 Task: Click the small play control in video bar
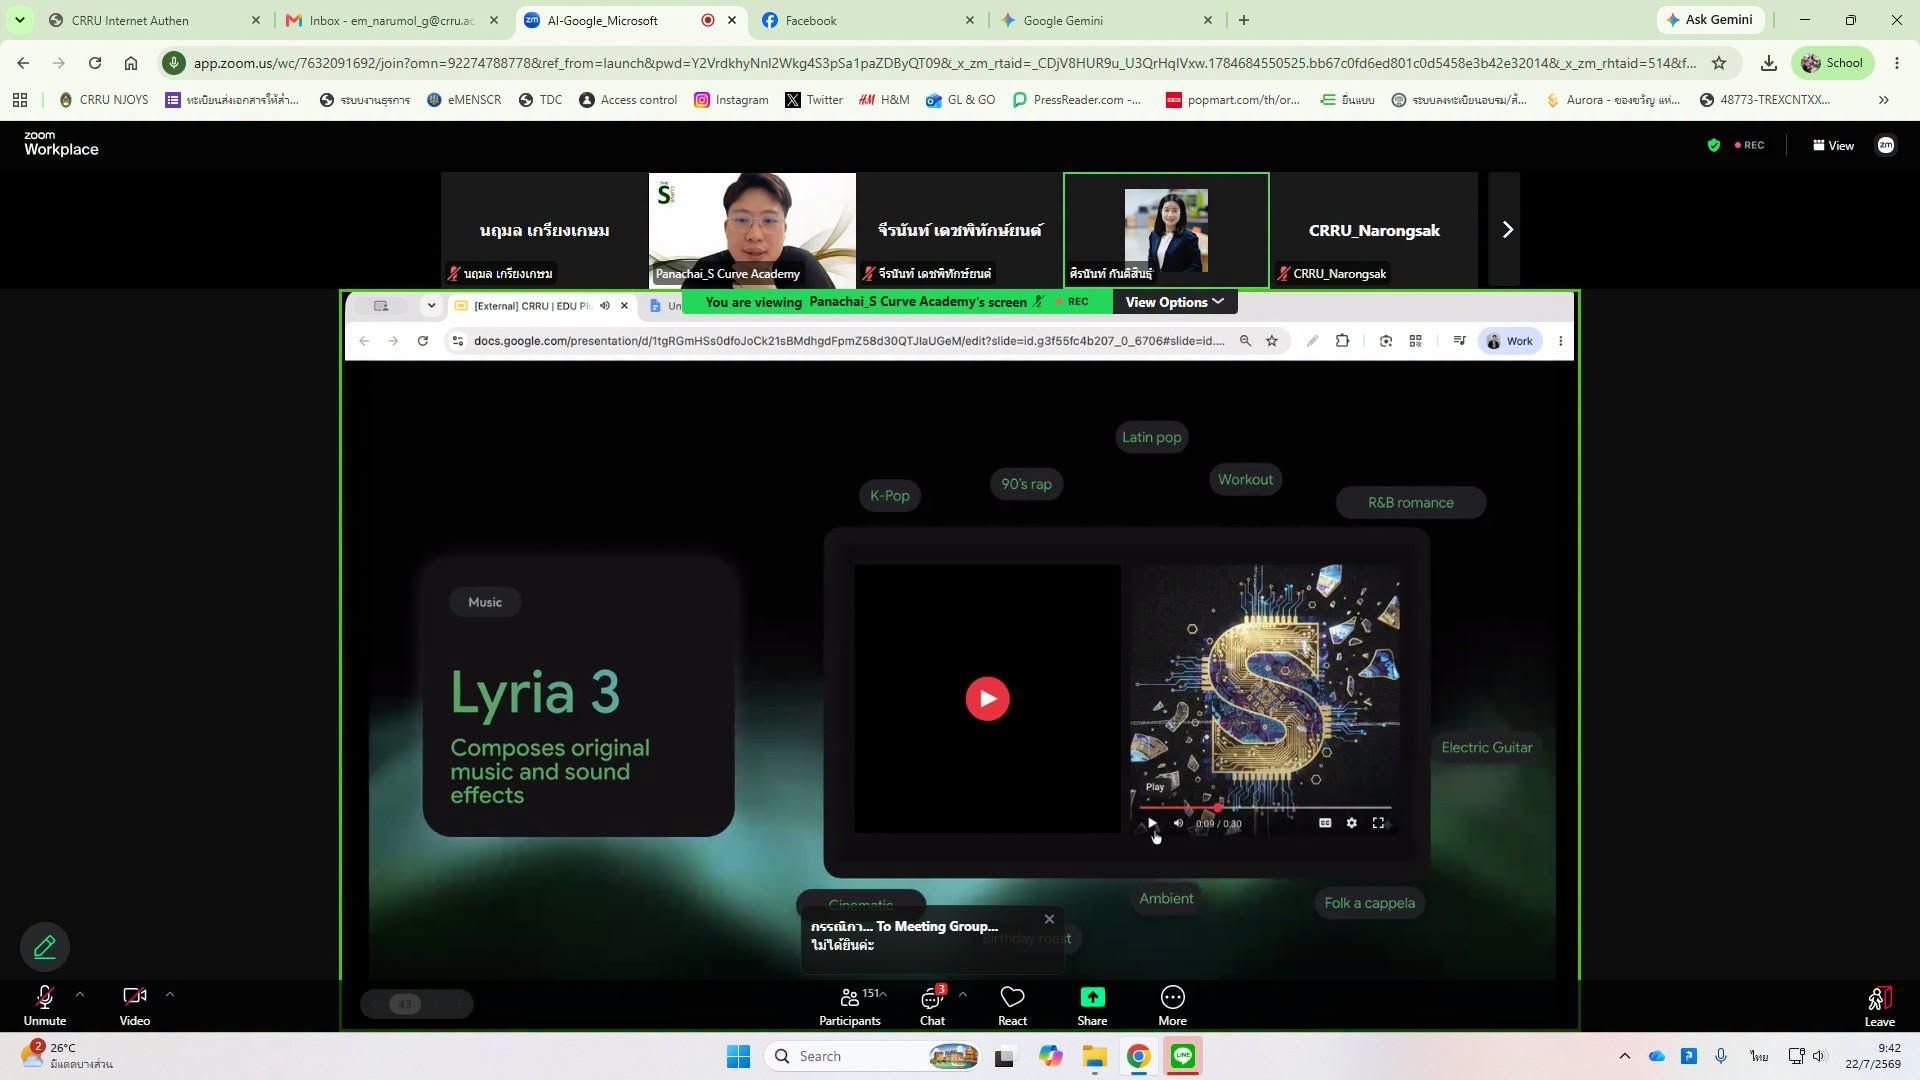click(x=1152, y=823)
